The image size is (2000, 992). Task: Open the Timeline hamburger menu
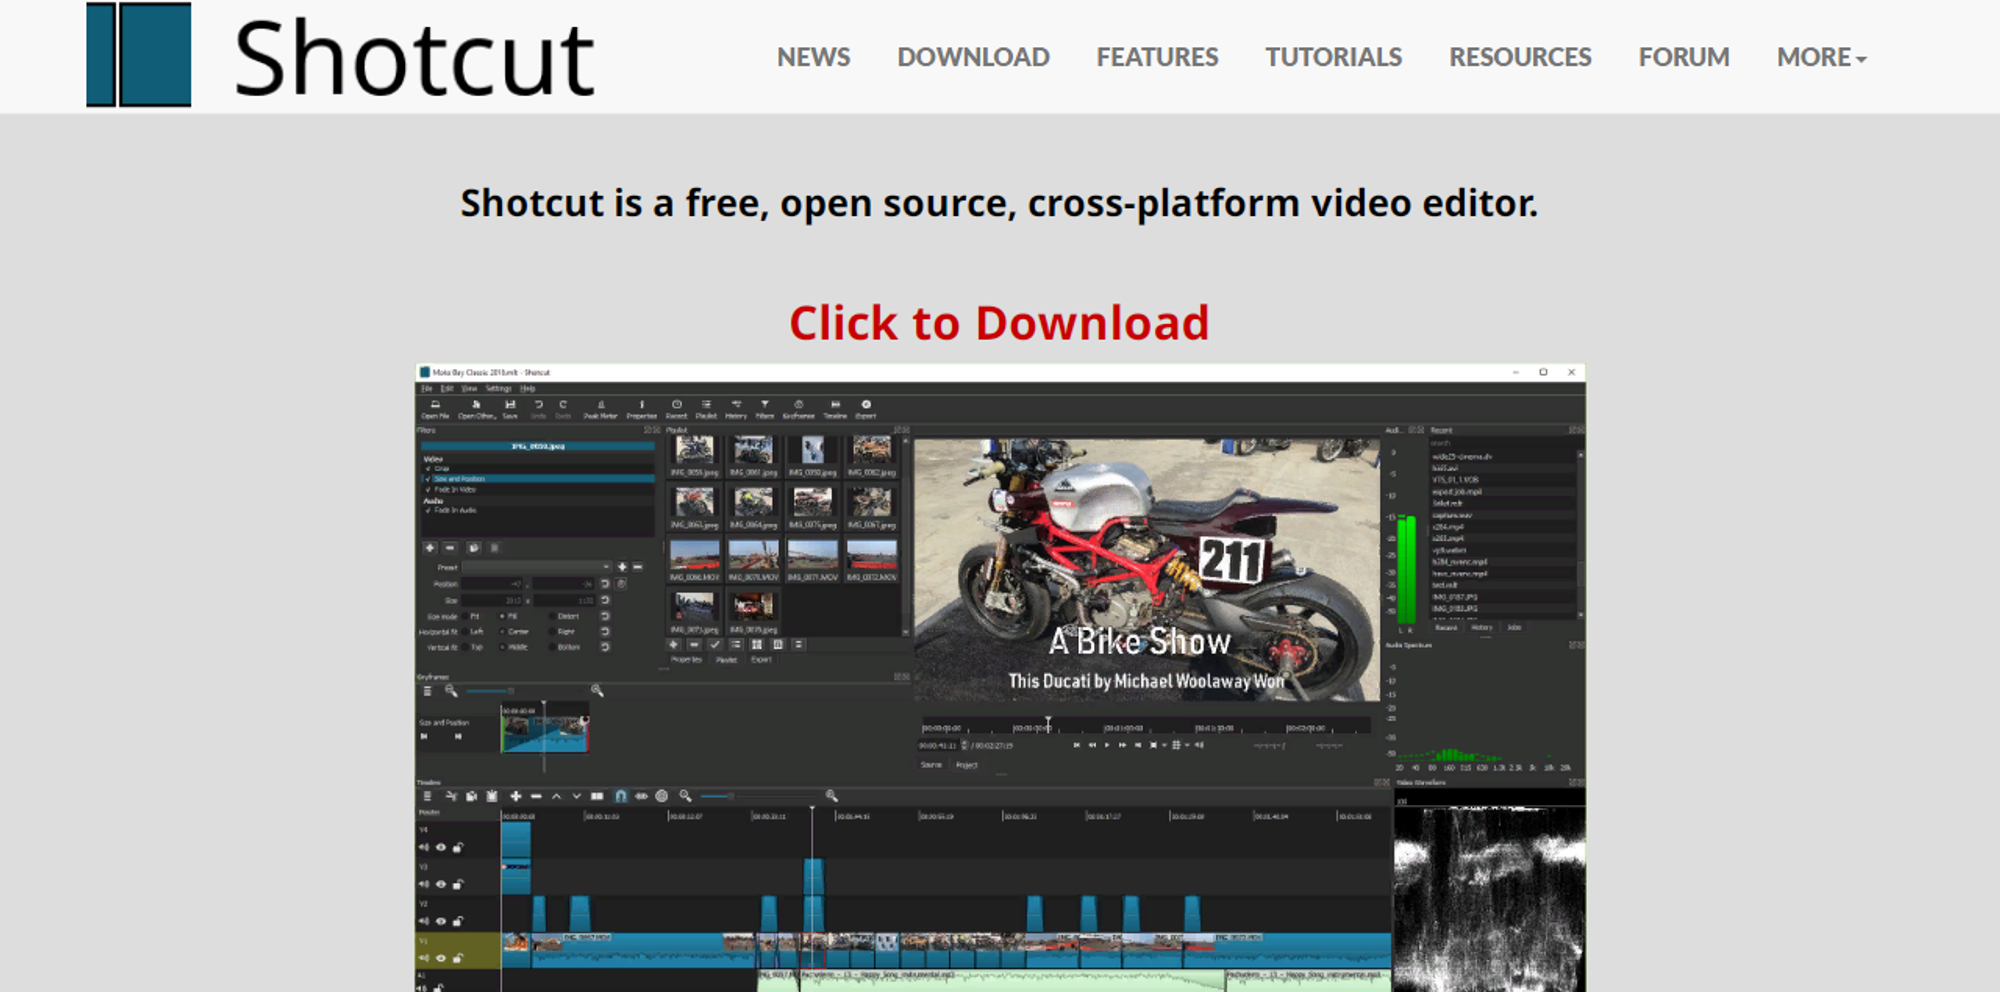pyautogui.click(x=427, y=796)
